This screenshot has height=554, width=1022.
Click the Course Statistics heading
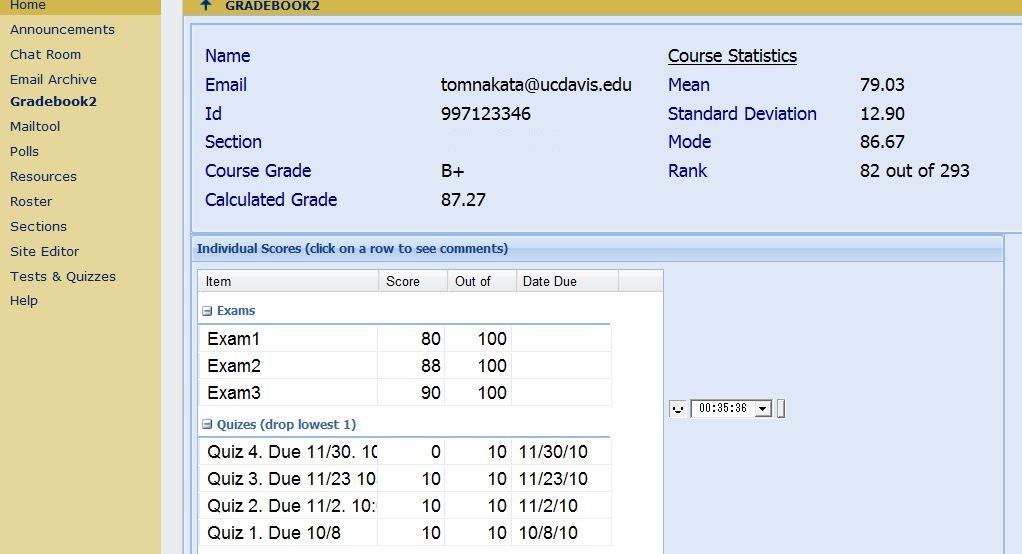click(x=732, y=56)
